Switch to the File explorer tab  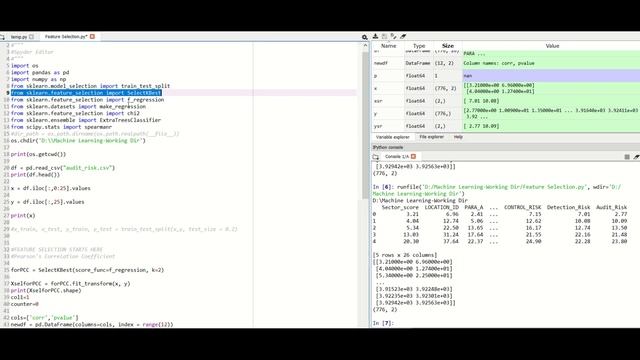[x=431, y=137]
